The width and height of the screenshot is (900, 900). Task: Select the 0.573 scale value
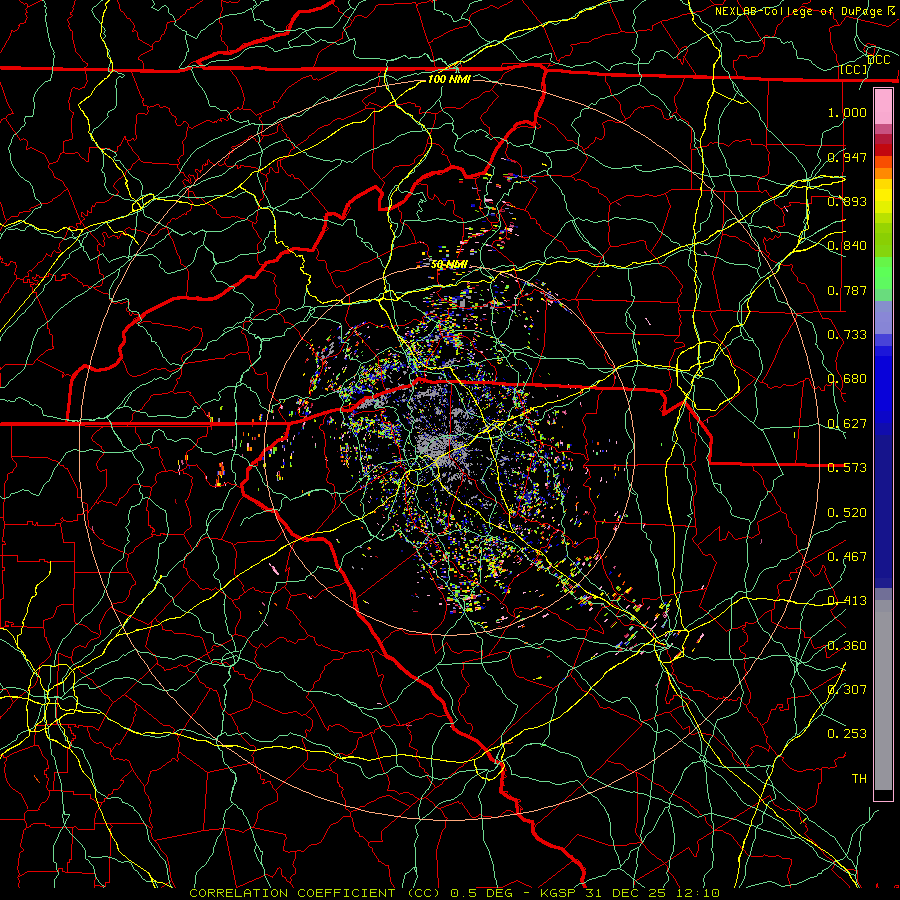(x=847, y=468)
